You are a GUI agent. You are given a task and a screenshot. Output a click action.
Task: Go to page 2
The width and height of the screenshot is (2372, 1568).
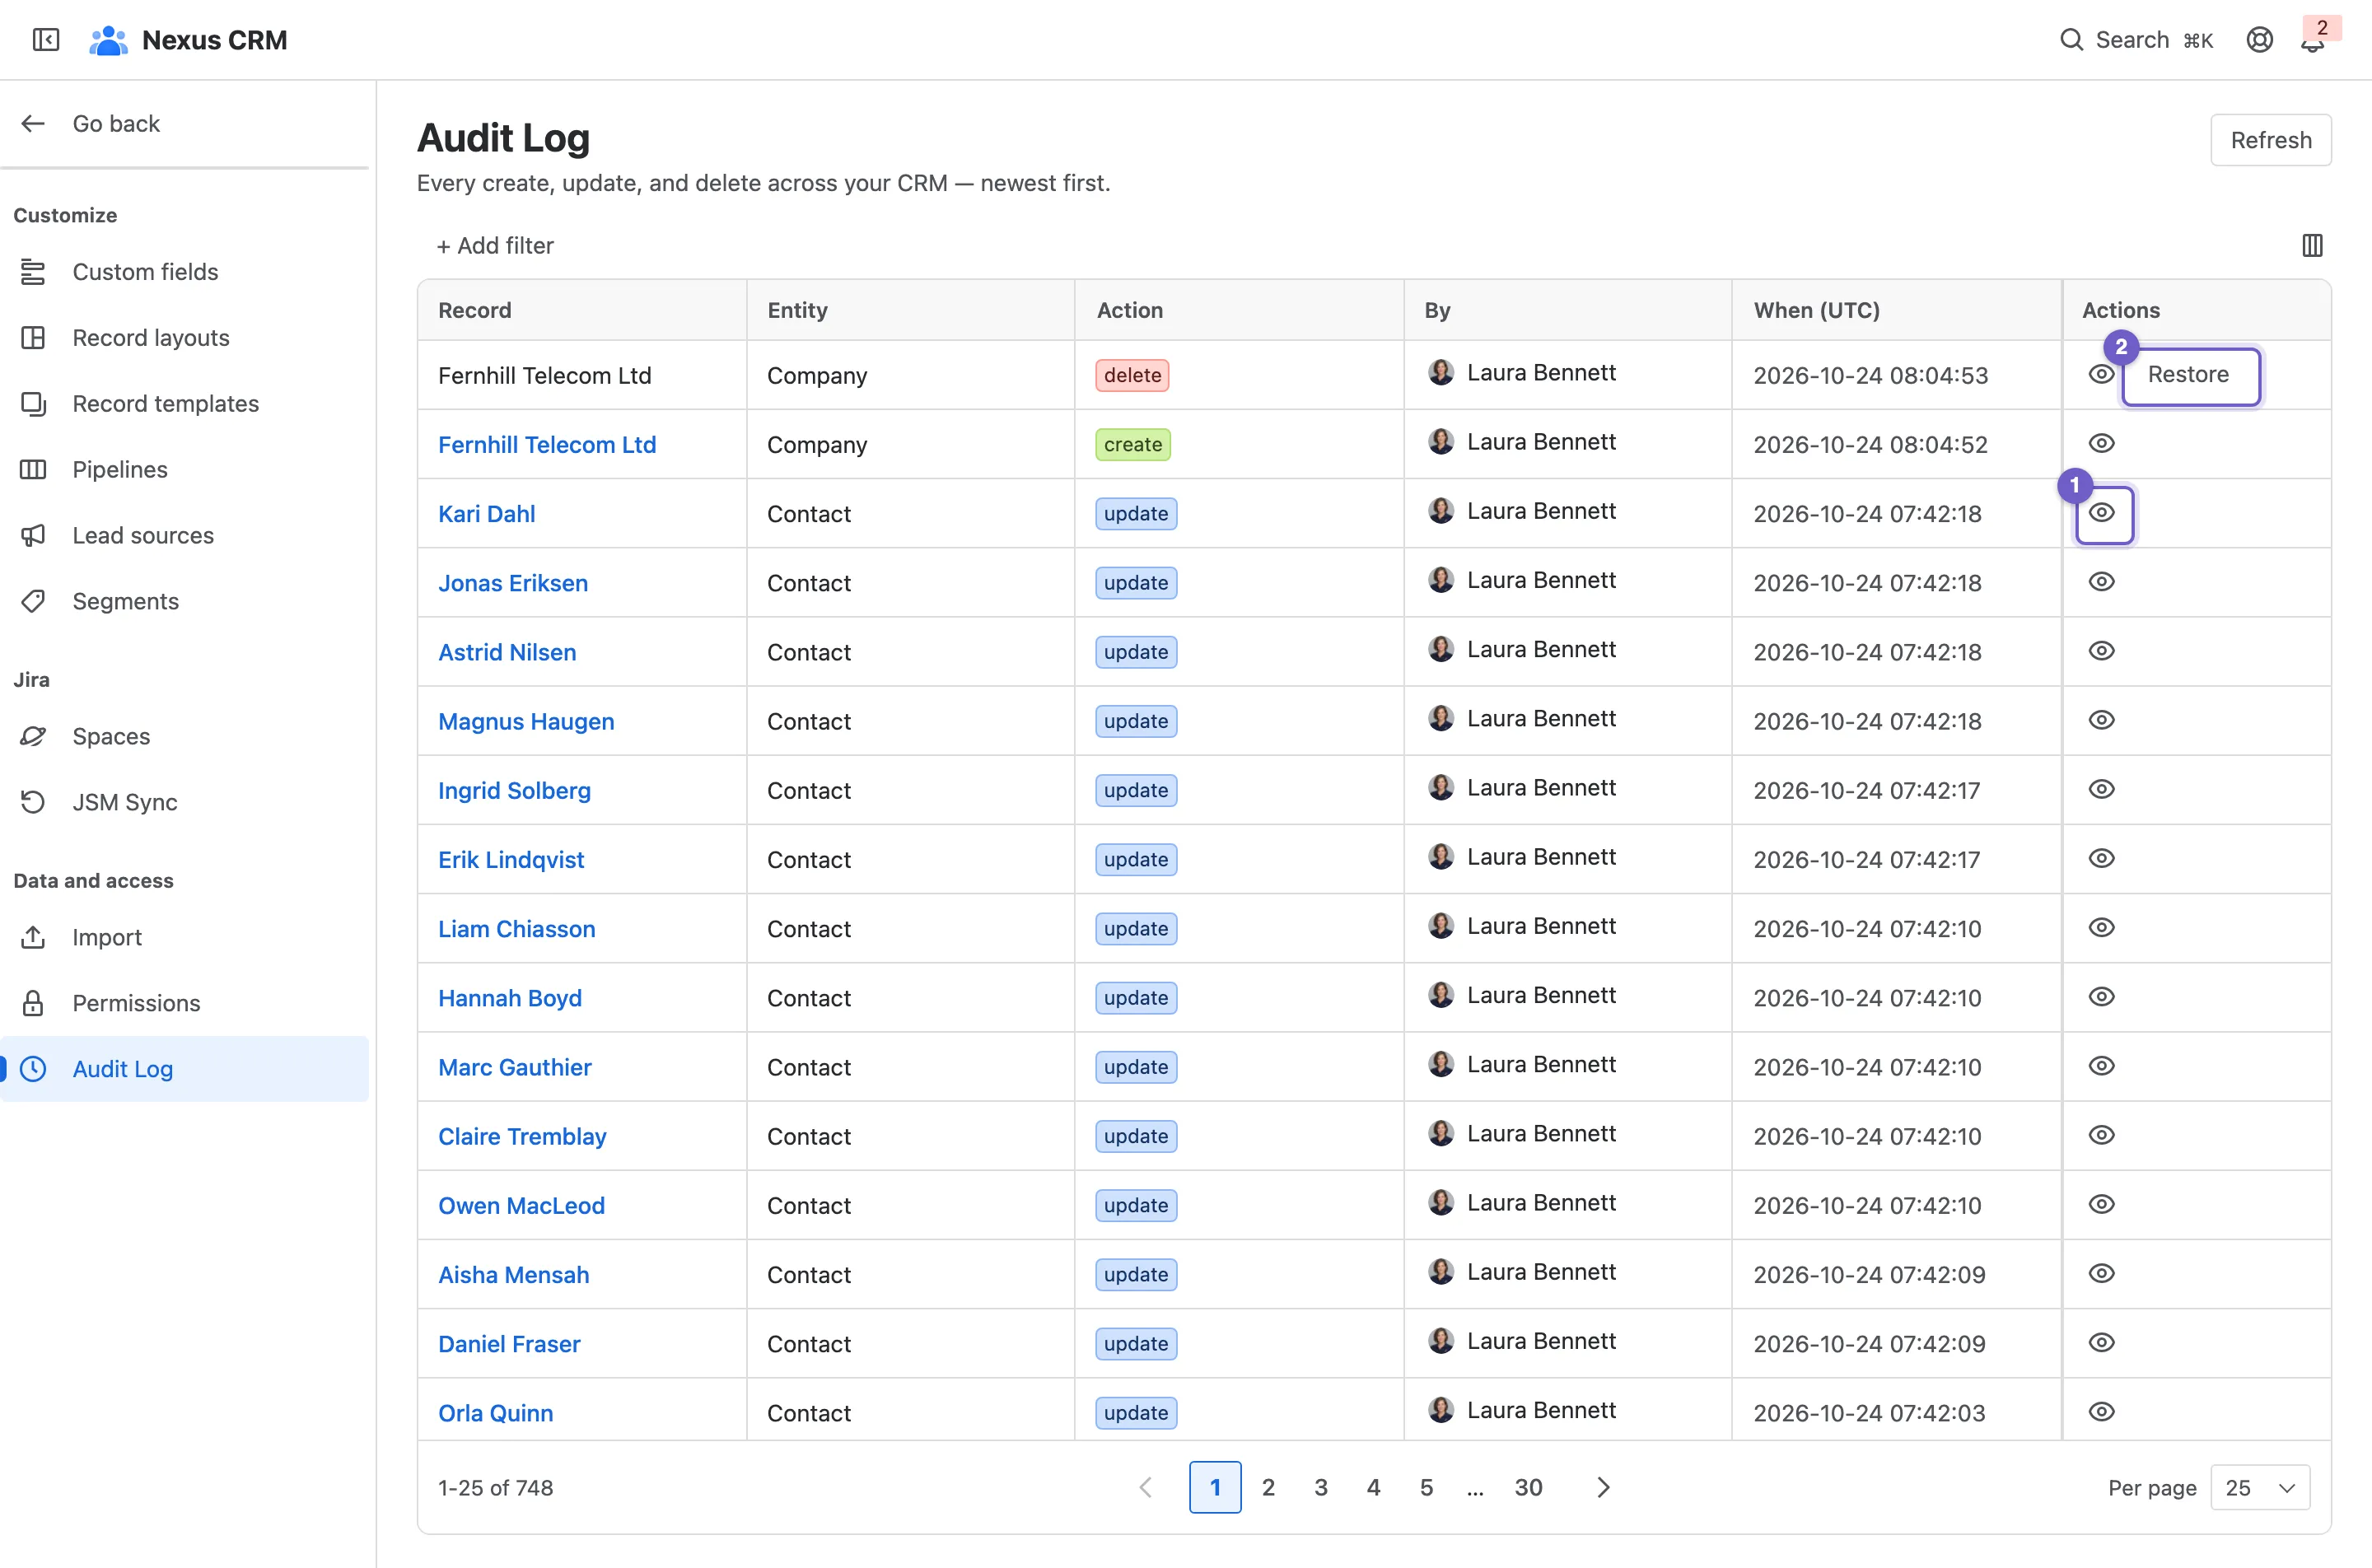click(x=1268, y=1488)
